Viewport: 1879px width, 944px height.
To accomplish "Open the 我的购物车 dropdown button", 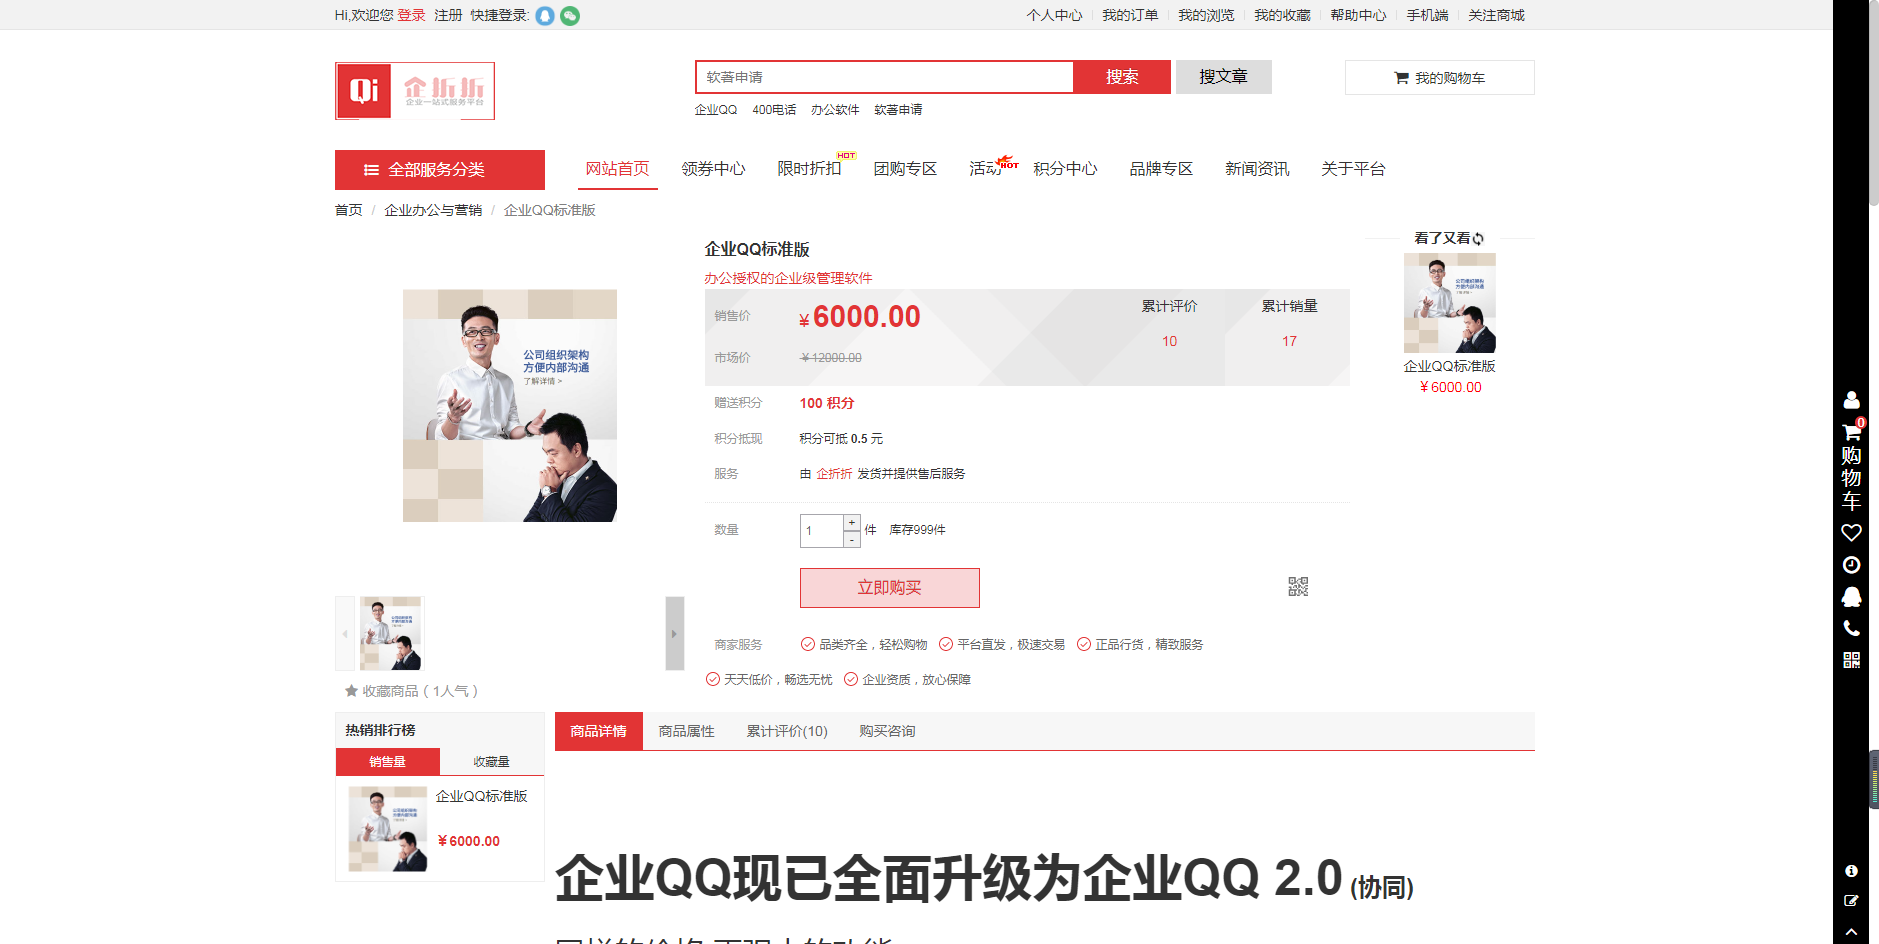I will point(1440,78).
